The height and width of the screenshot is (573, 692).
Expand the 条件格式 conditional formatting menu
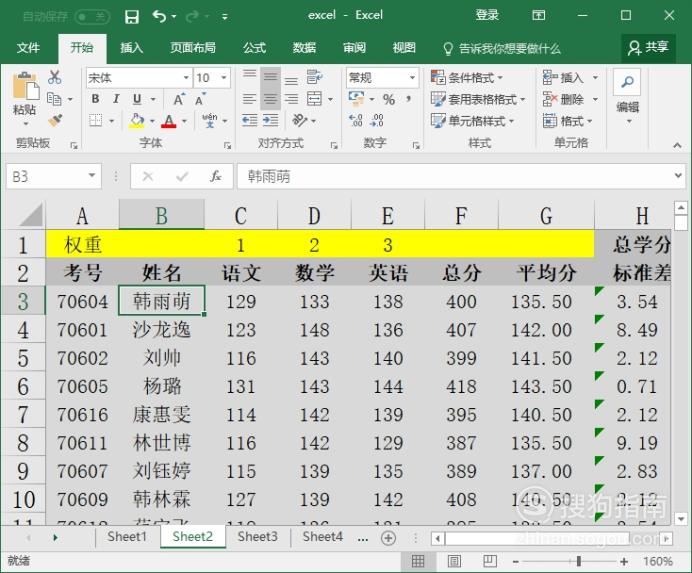467,78
